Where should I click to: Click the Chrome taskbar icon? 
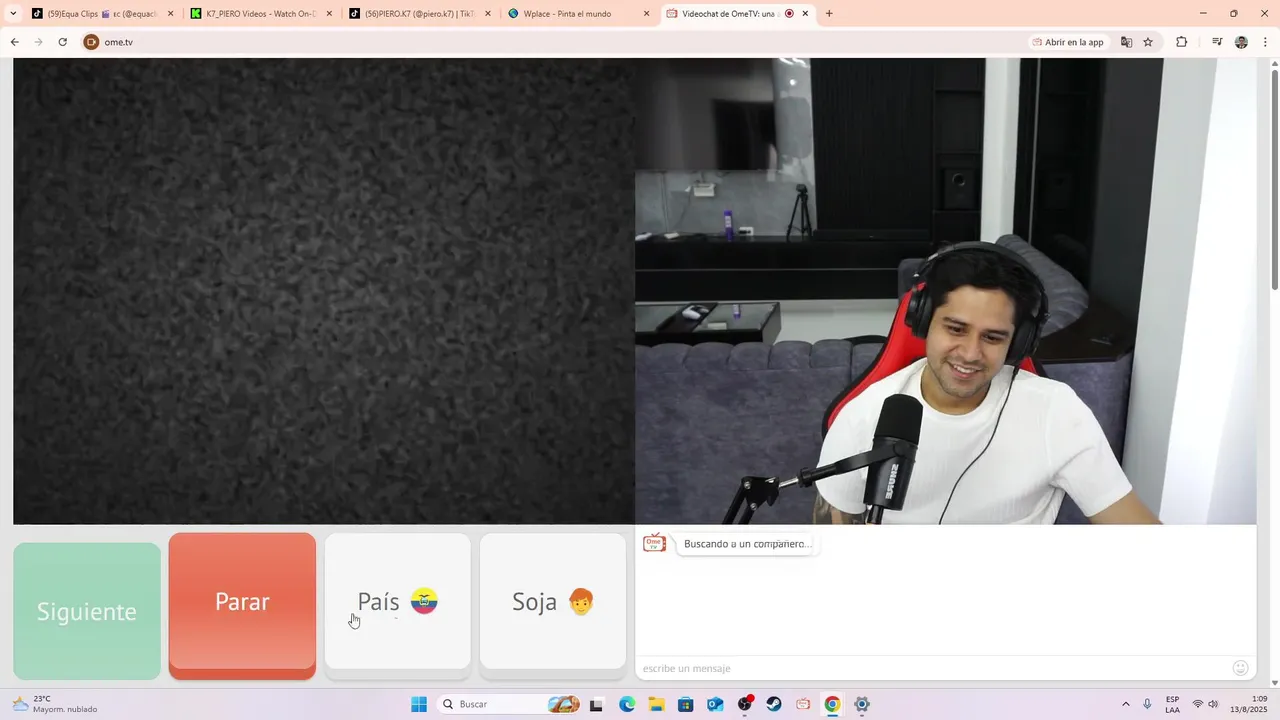click(x=832, y=704)
